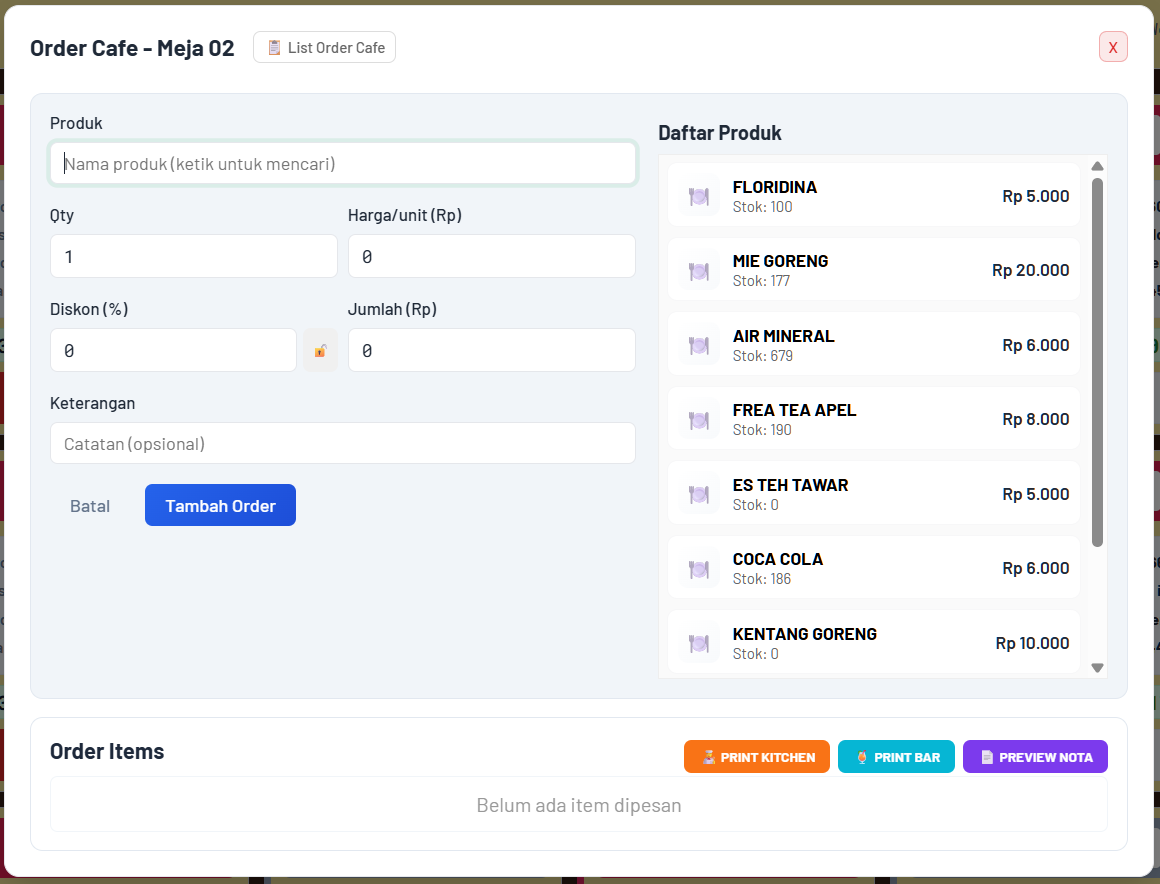Screen dimensions: 1160x884
Task: Click the plate icon beside FREA TEA APEL
Action: click(x=699, y=420)
